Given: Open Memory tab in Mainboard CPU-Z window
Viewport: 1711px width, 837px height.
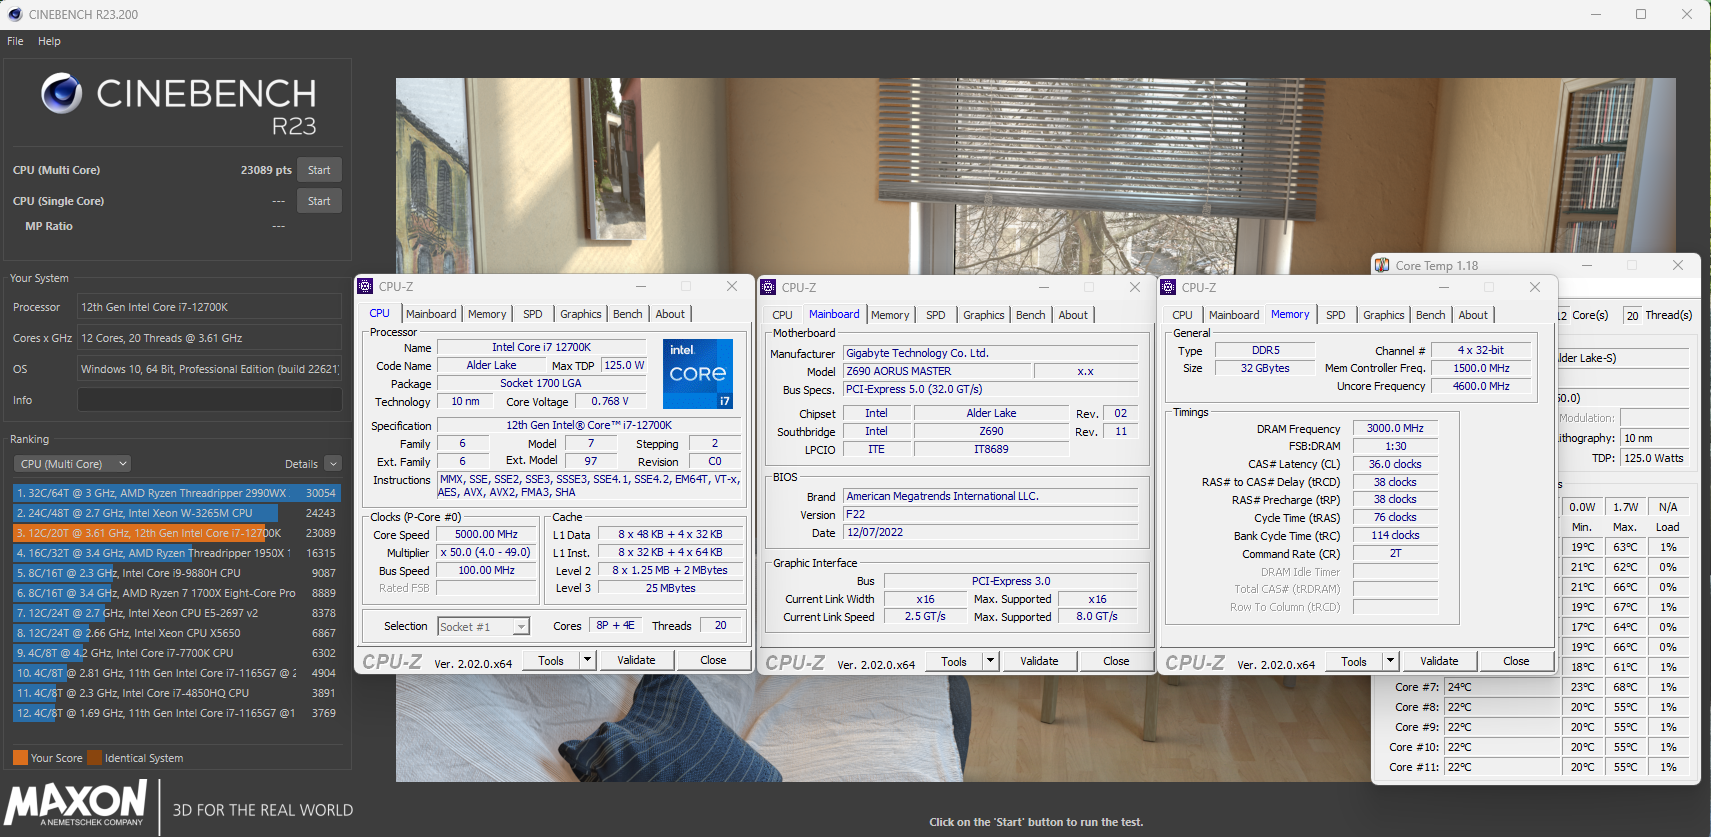Looking at the screenshot, I should [890, 315].
